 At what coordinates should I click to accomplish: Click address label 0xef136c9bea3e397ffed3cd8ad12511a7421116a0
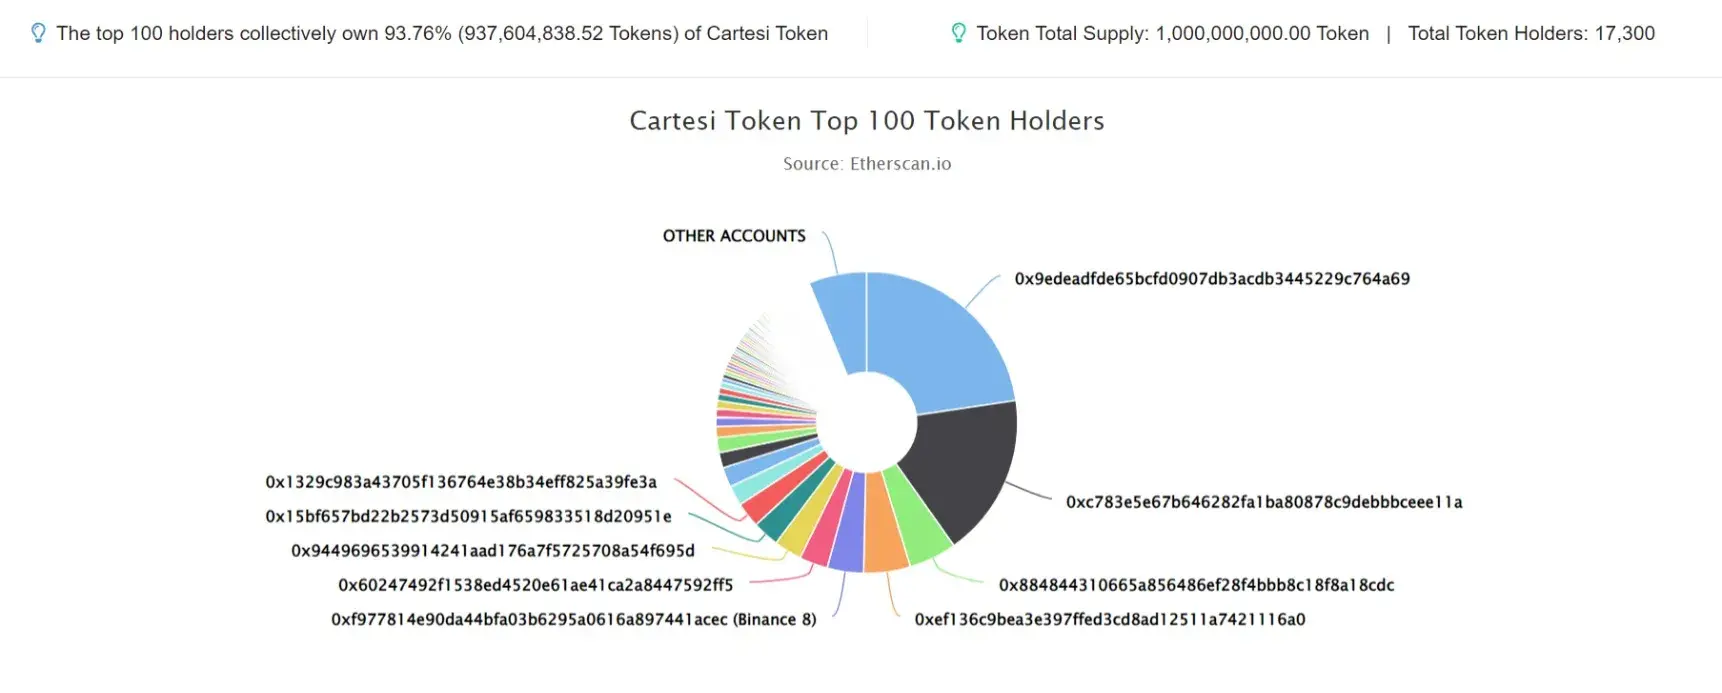click(x=1110, y=619)
